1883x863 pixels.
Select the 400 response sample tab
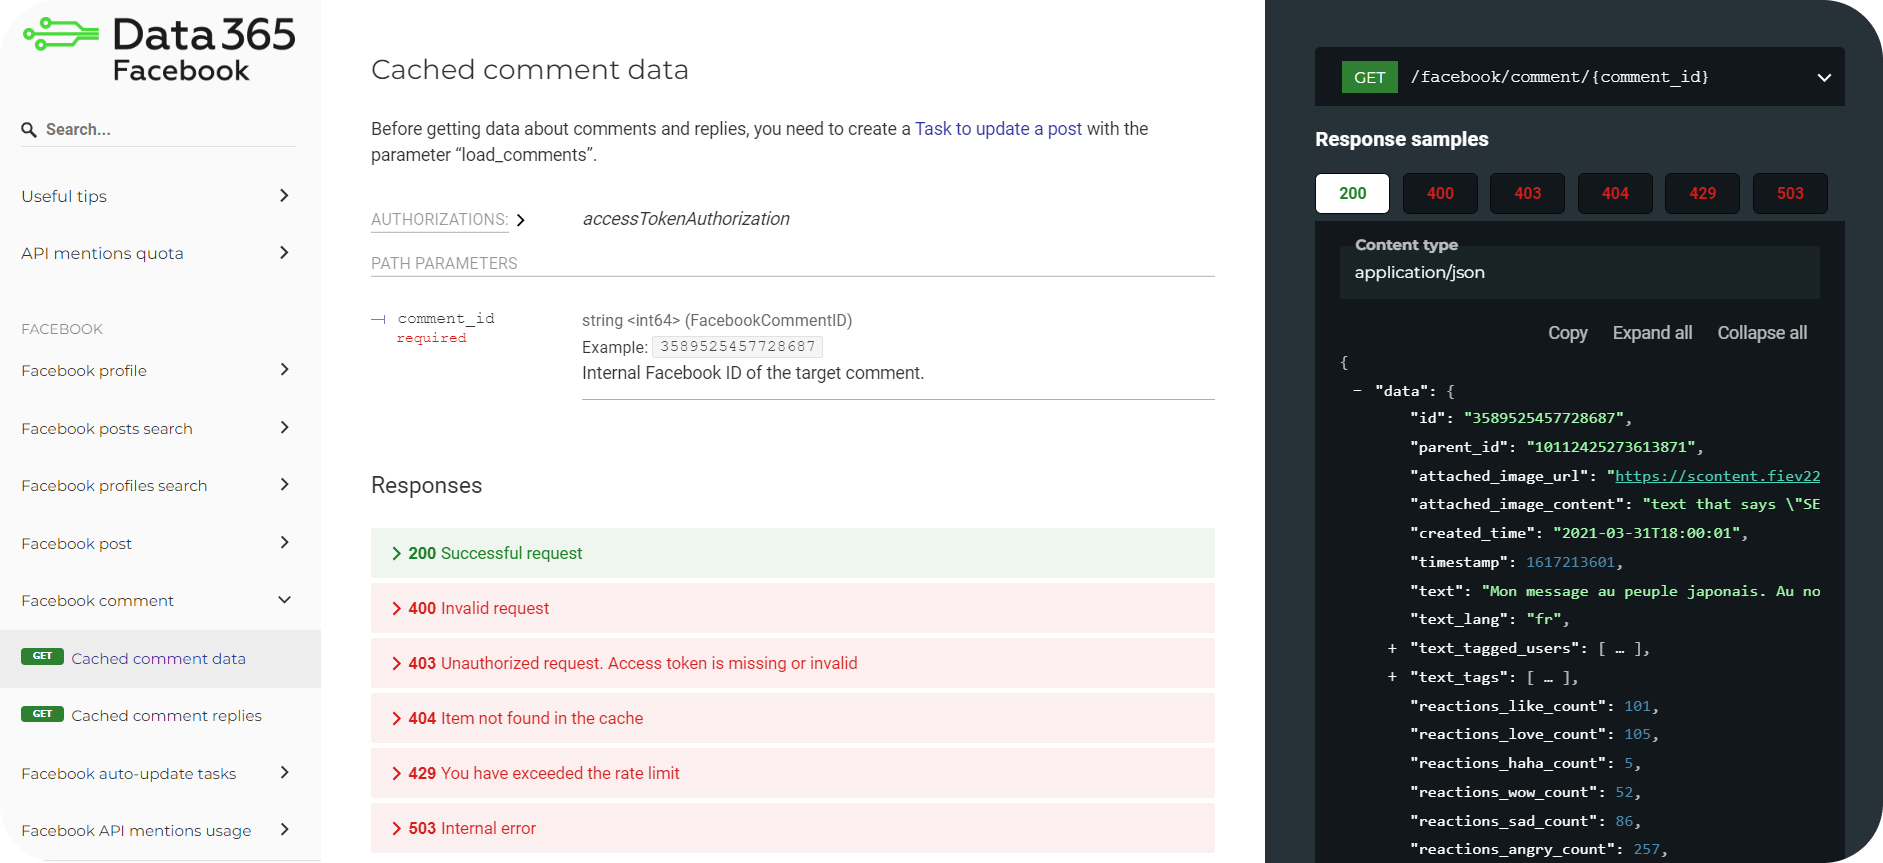1440,193
